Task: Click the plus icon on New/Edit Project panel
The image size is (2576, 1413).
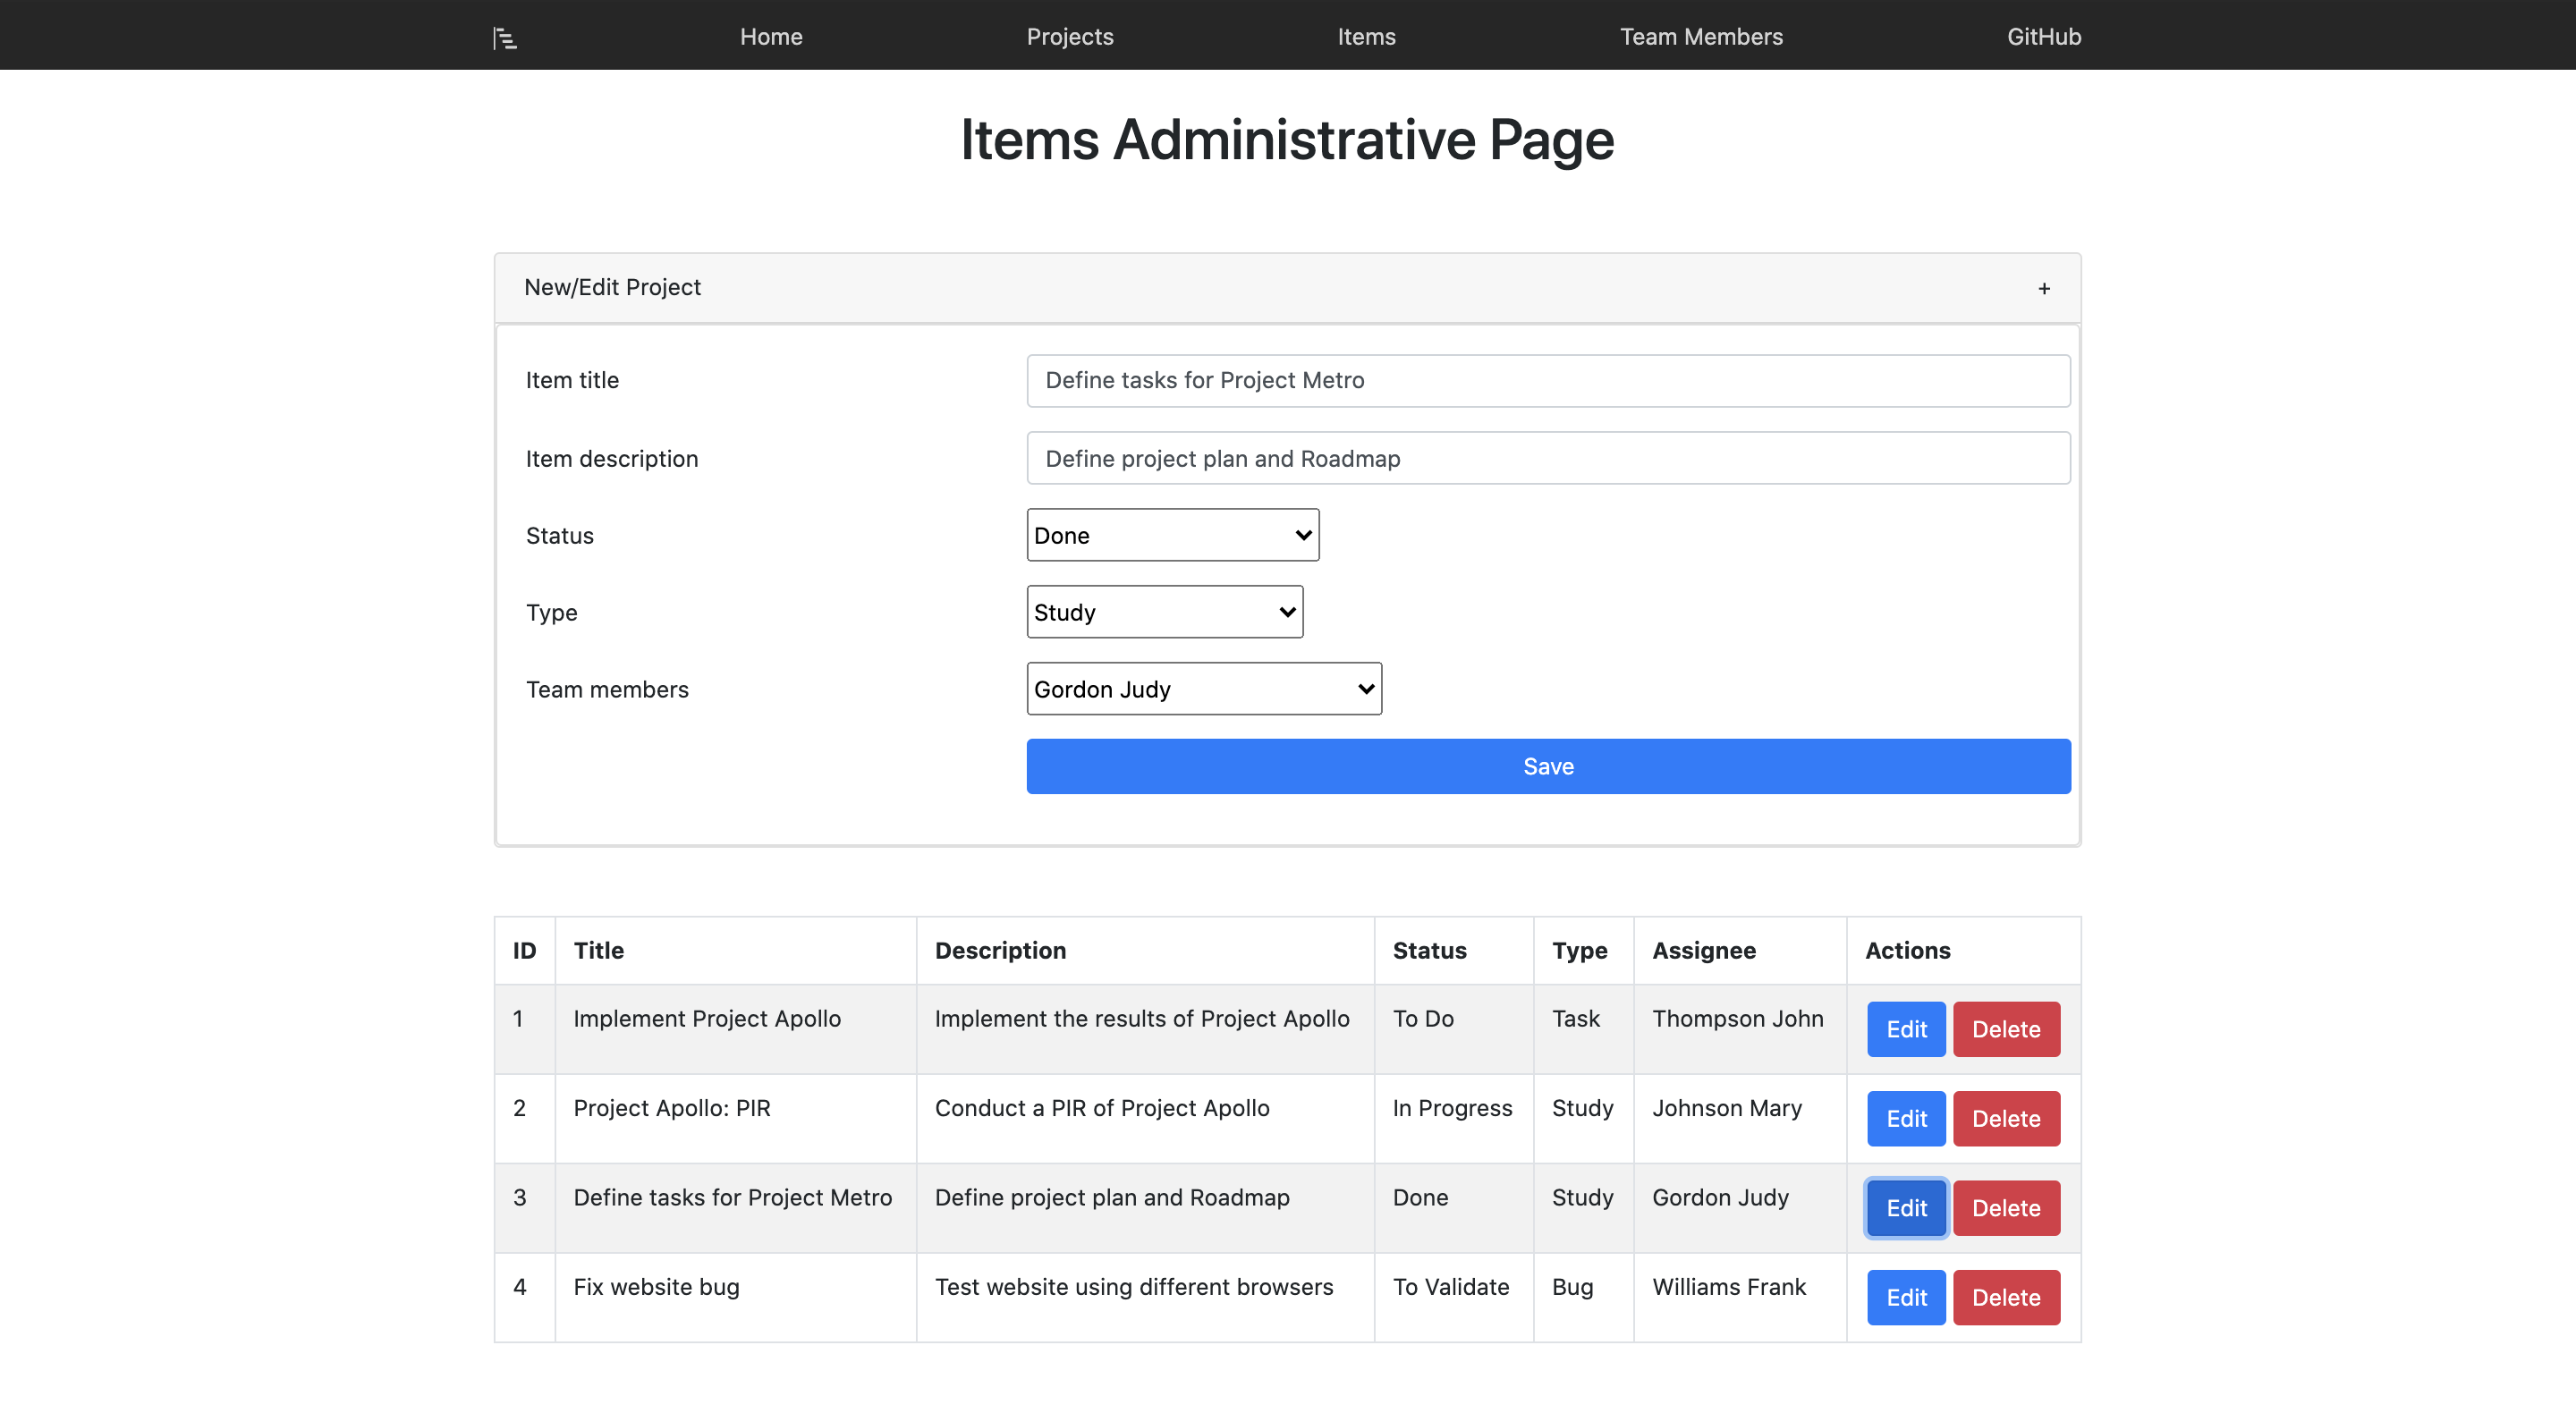Action: point(2043,288)
